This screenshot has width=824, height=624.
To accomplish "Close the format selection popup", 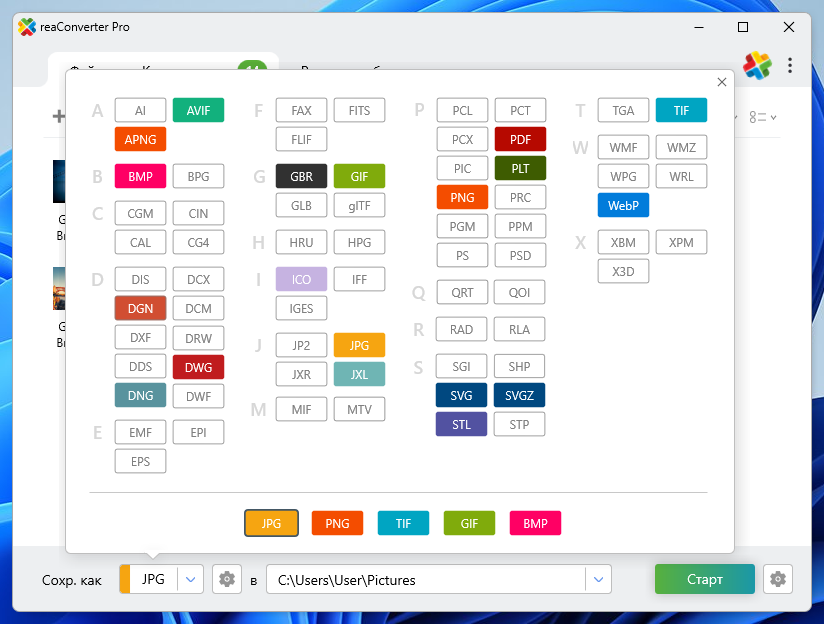I will 722,83.
